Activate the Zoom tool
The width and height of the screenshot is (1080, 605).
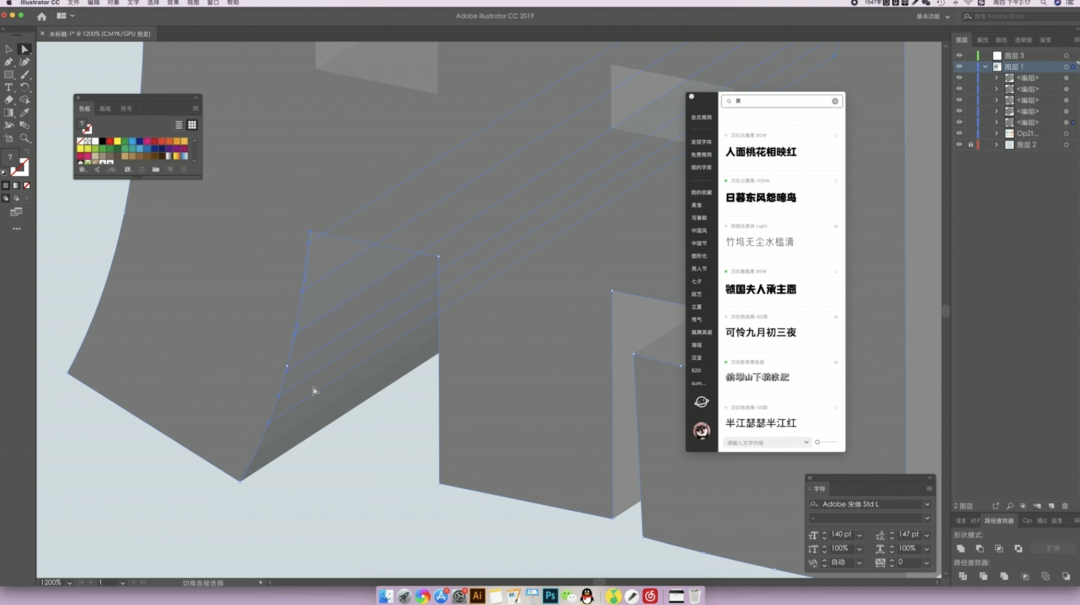click(x=25, y=139)
